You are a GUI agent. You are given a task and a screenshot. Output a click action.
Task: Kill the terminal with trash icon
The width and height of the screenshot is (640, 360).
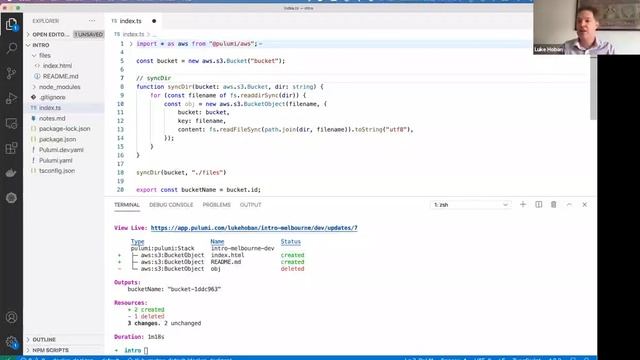(x=553, y=204)
